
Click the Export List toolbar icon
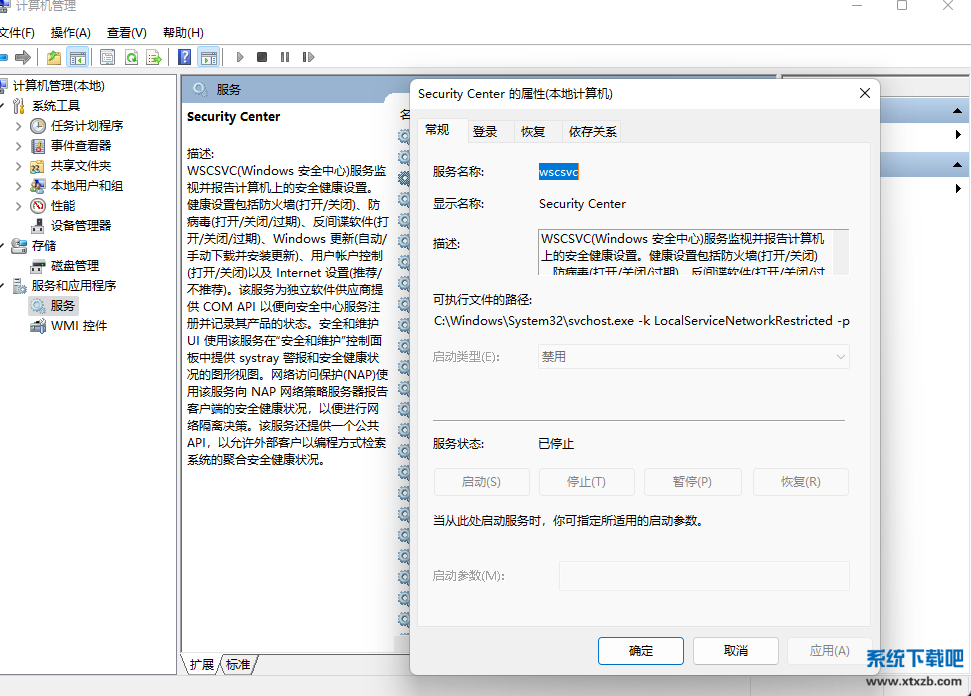tap(154, 58)
